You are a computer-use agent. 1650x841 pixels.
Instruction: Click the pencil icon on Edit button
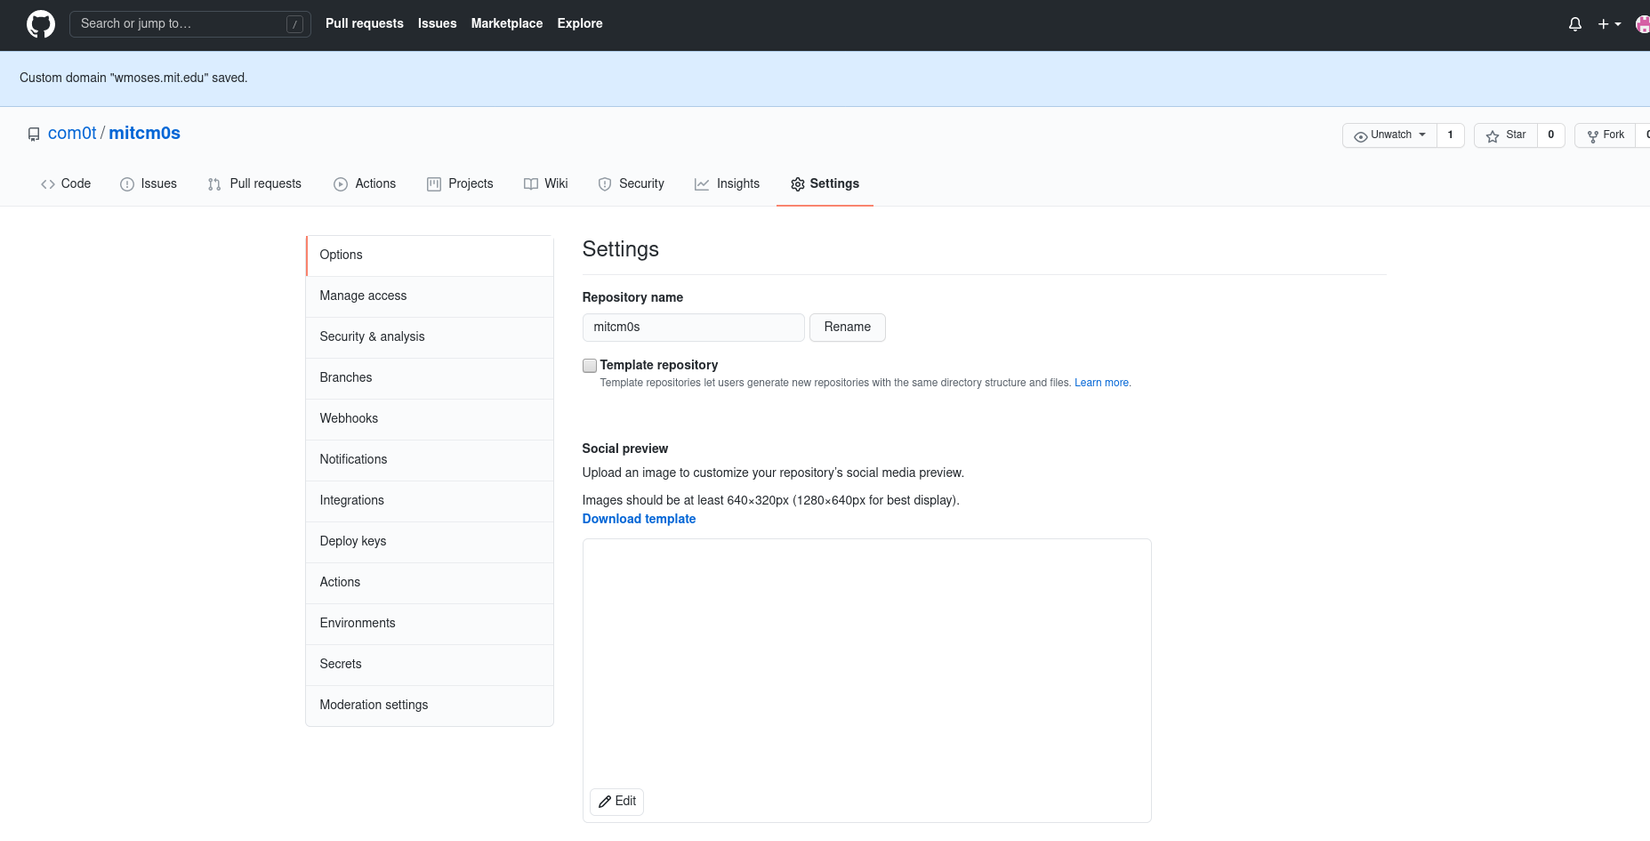point(605,802)
